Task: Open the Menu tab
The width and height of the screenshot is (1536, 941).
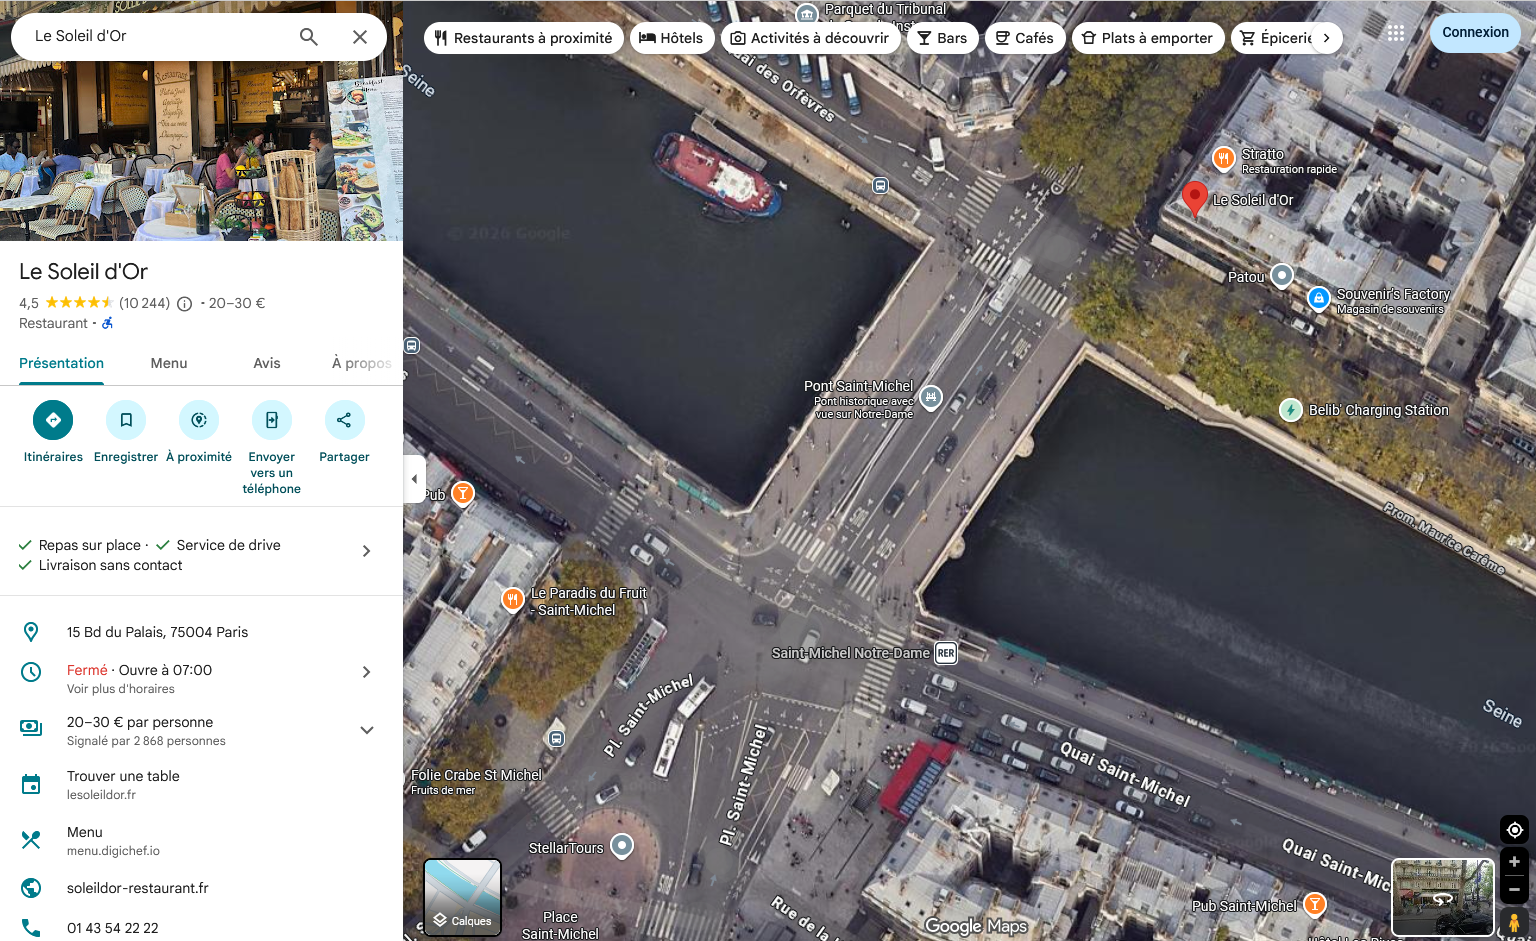Action: [169, 363]
